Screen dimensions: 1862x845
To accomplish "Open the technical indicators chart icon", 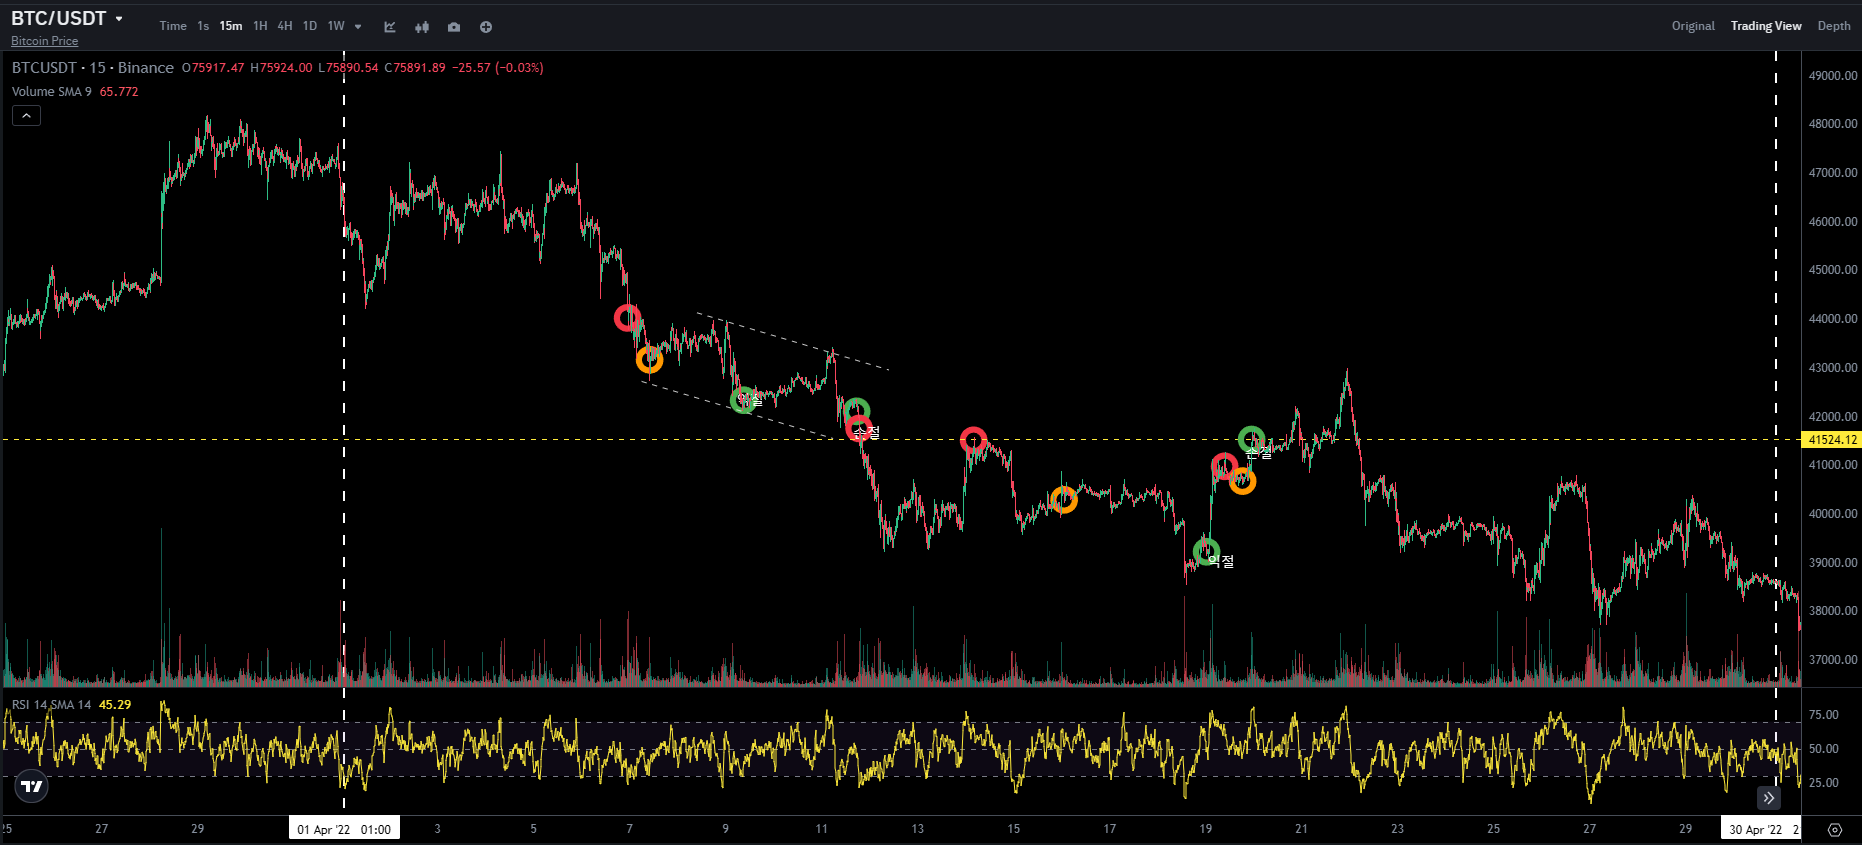I will coord(390,27).
